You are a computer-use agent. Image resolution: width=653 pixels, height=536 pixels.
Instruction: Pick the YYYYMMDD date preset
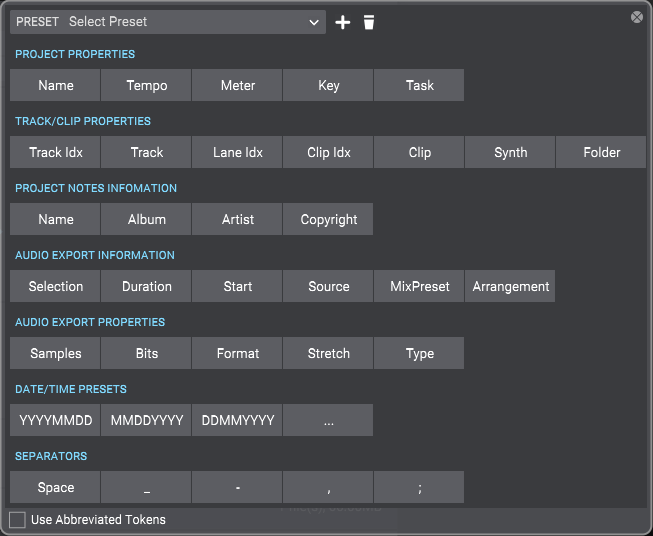56,420
